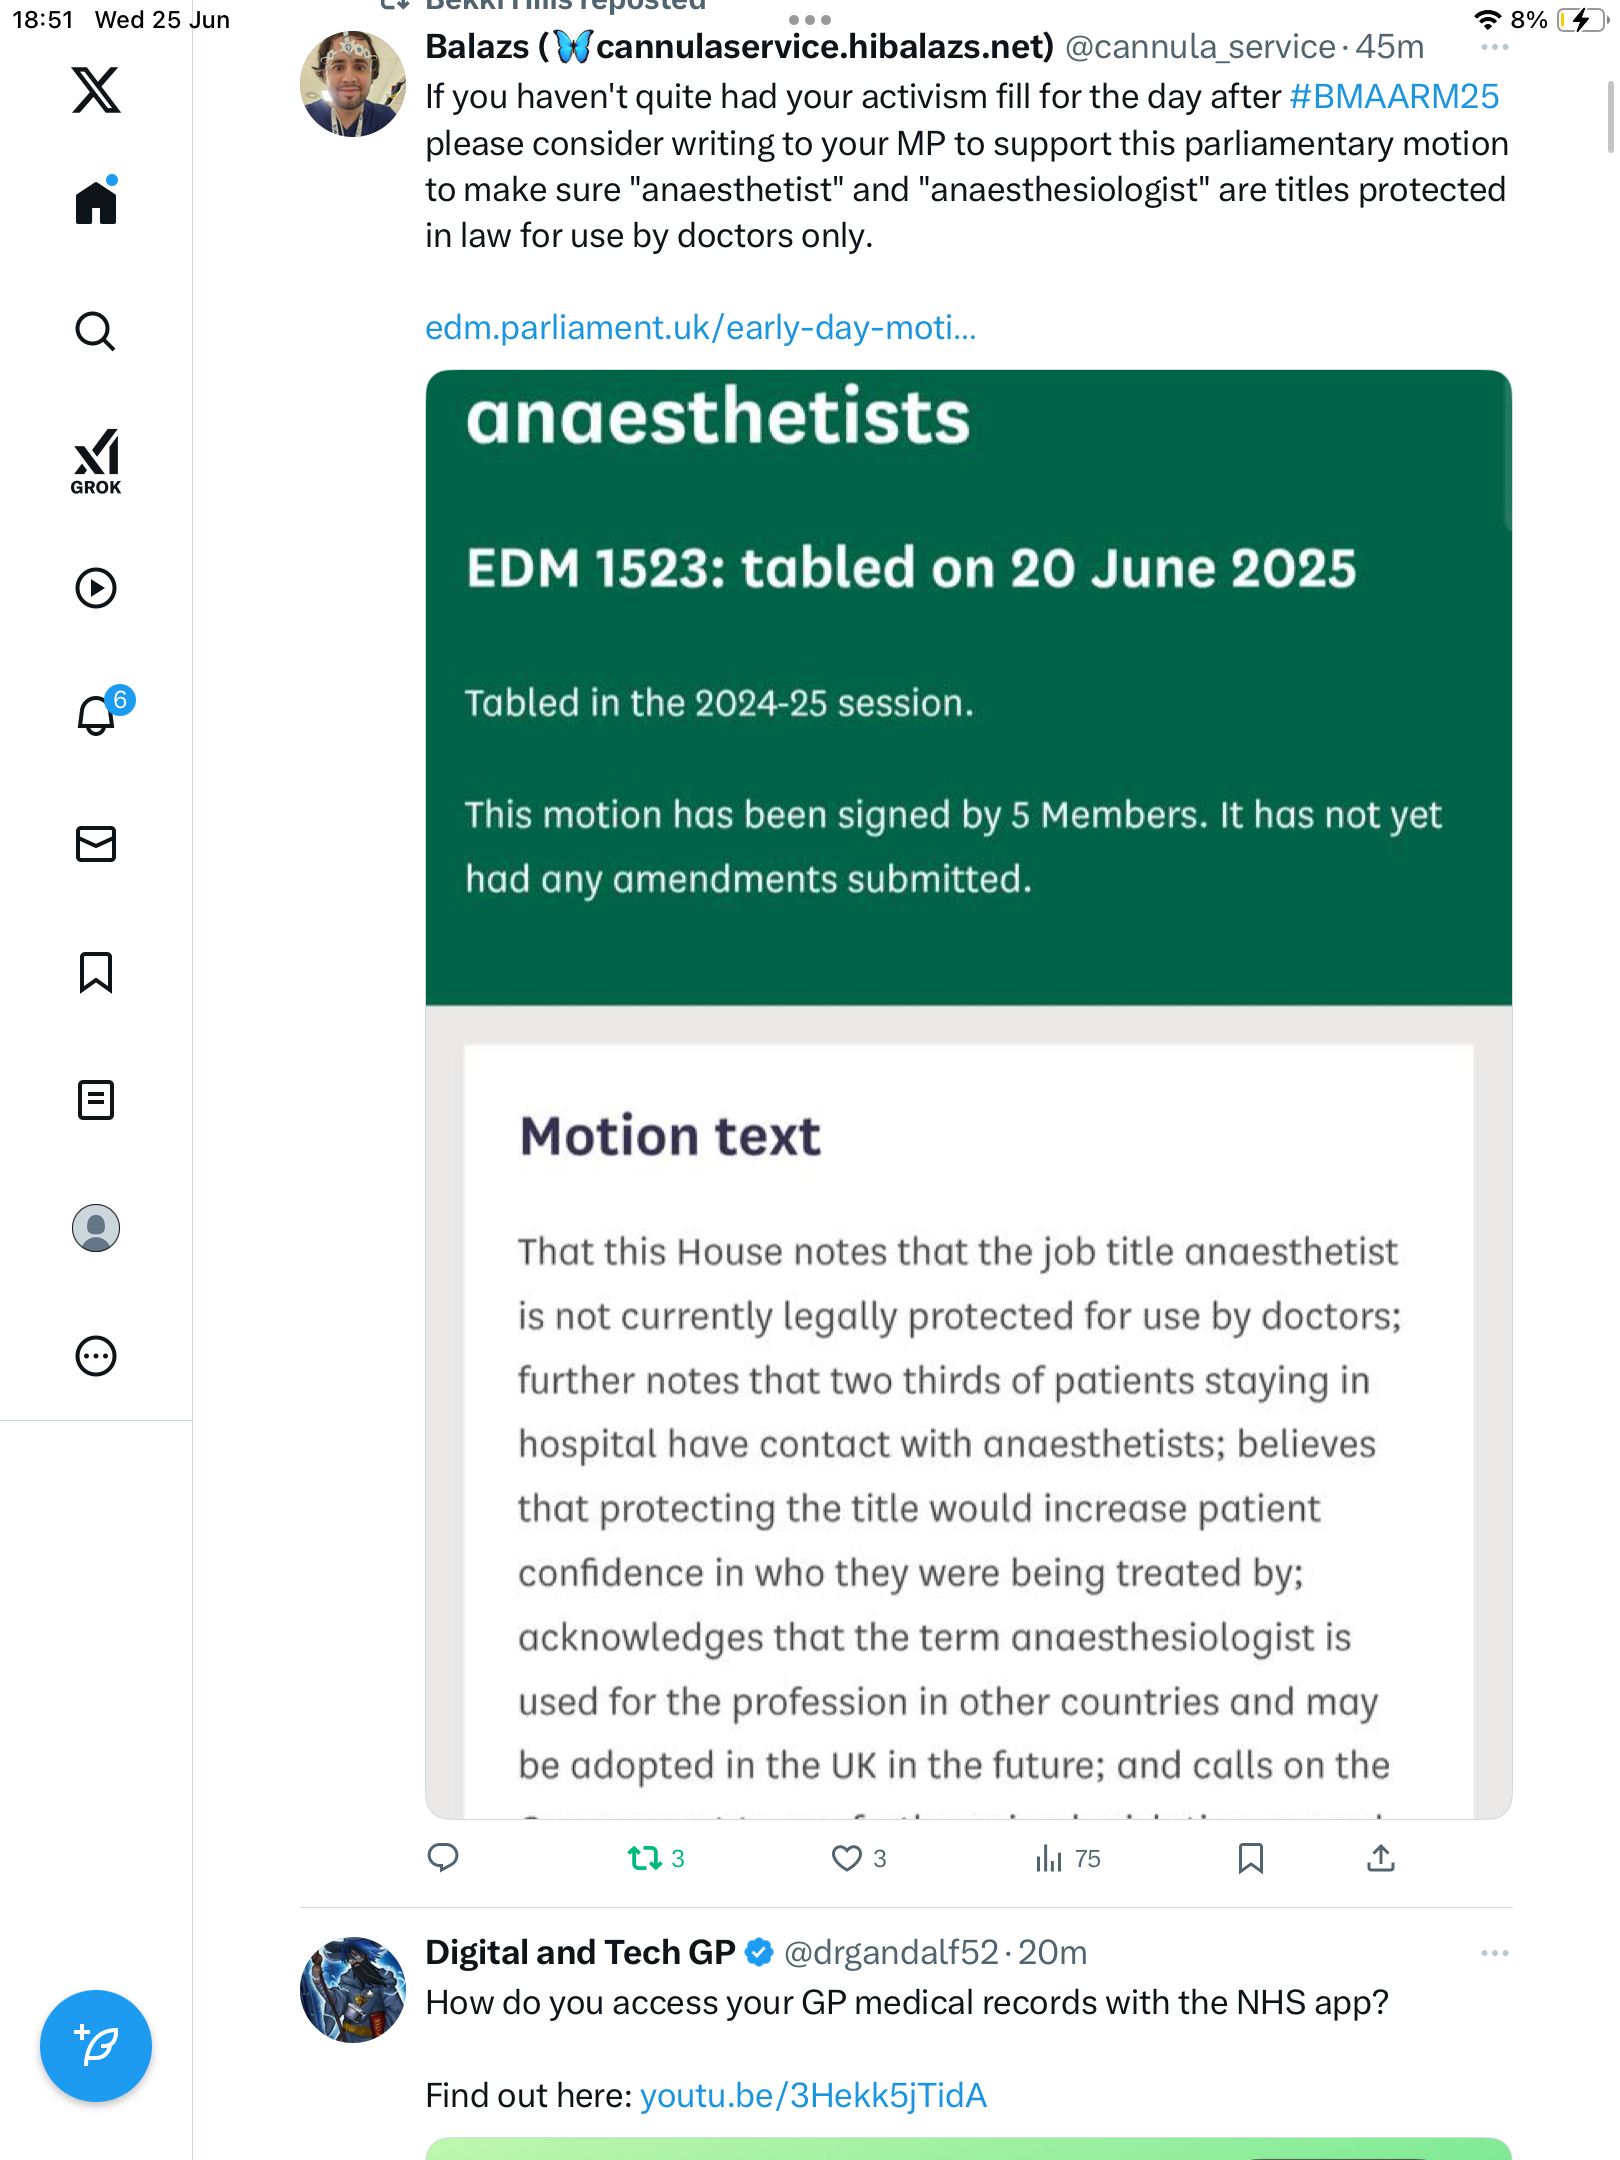Expand the sidebar More circle menu
1620x2160 pixels.
[96, 1356]
